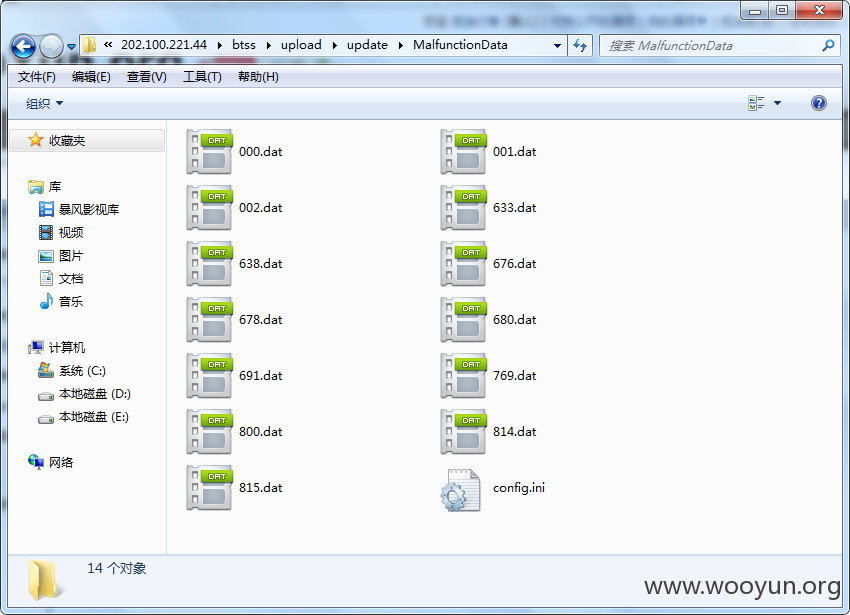Go back with the blue back arrow
Screen dimensions: 850x615
[23, 46]
